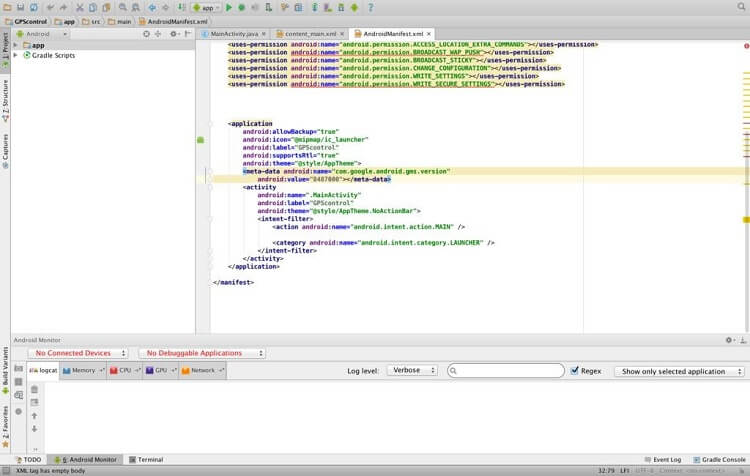Click the Open folder toolbar icon
Viewport: 750px width, 476px height.
point(7,7)
